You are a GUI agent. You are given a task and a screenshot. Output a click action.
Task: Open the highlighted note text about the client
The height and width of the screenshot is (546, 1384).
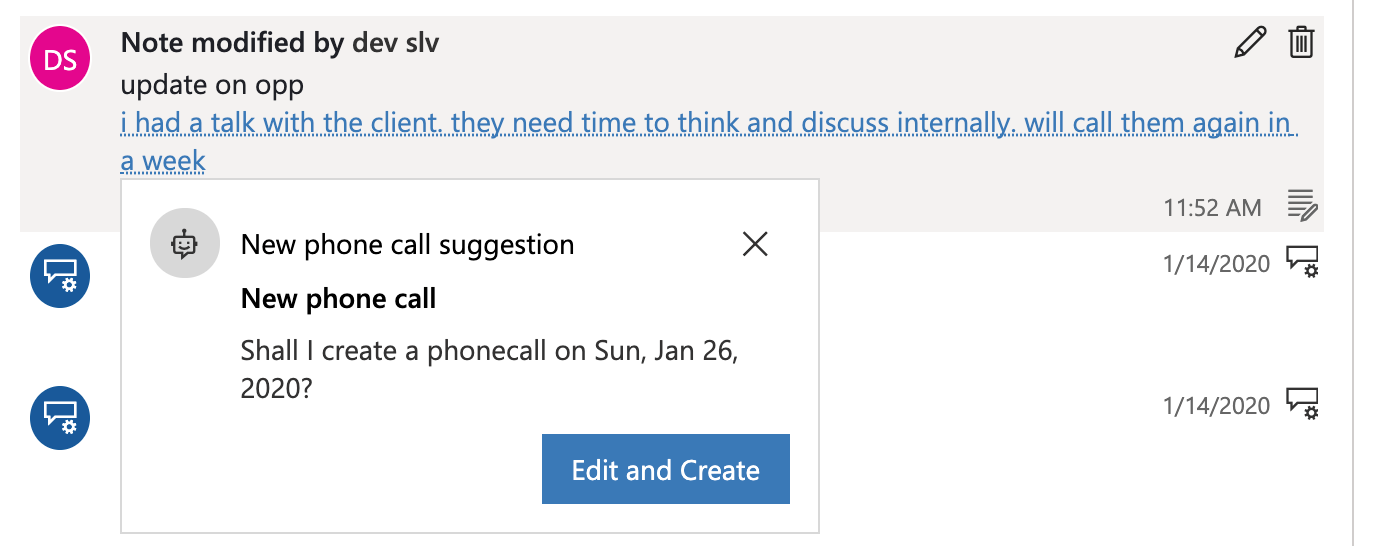709,142
